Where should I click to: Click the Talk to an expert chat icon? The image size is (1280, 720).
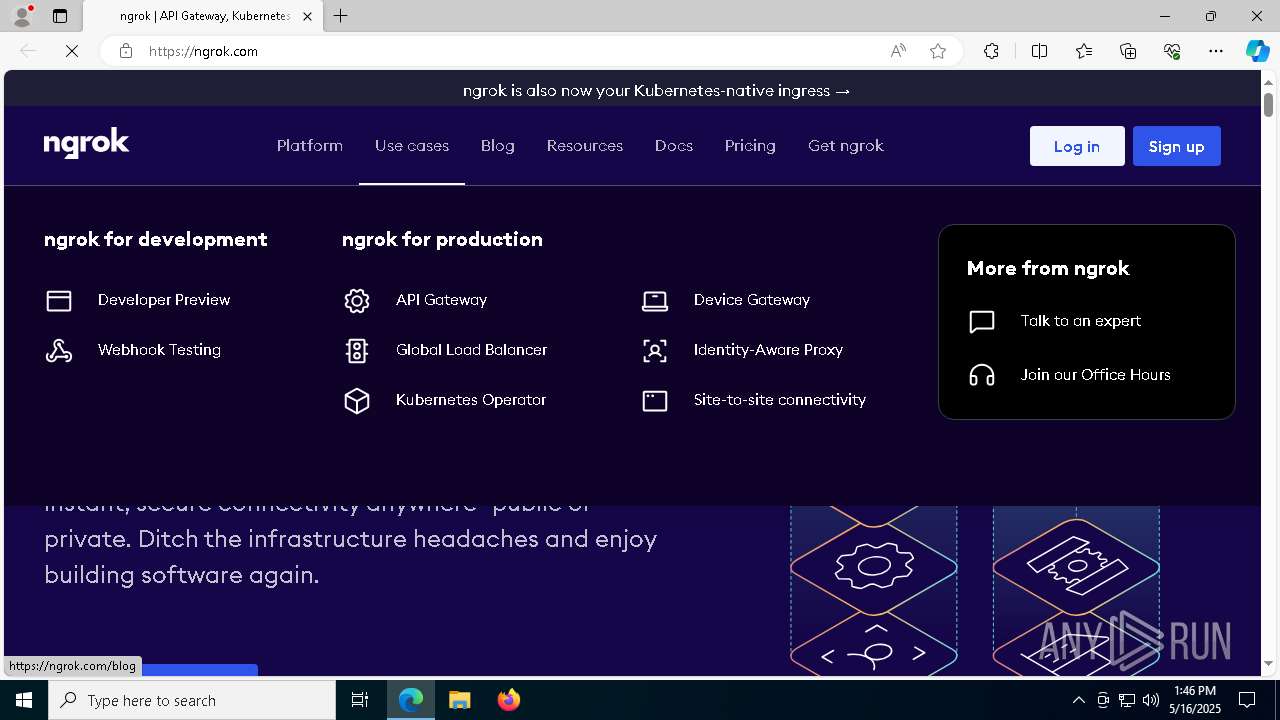982,321
